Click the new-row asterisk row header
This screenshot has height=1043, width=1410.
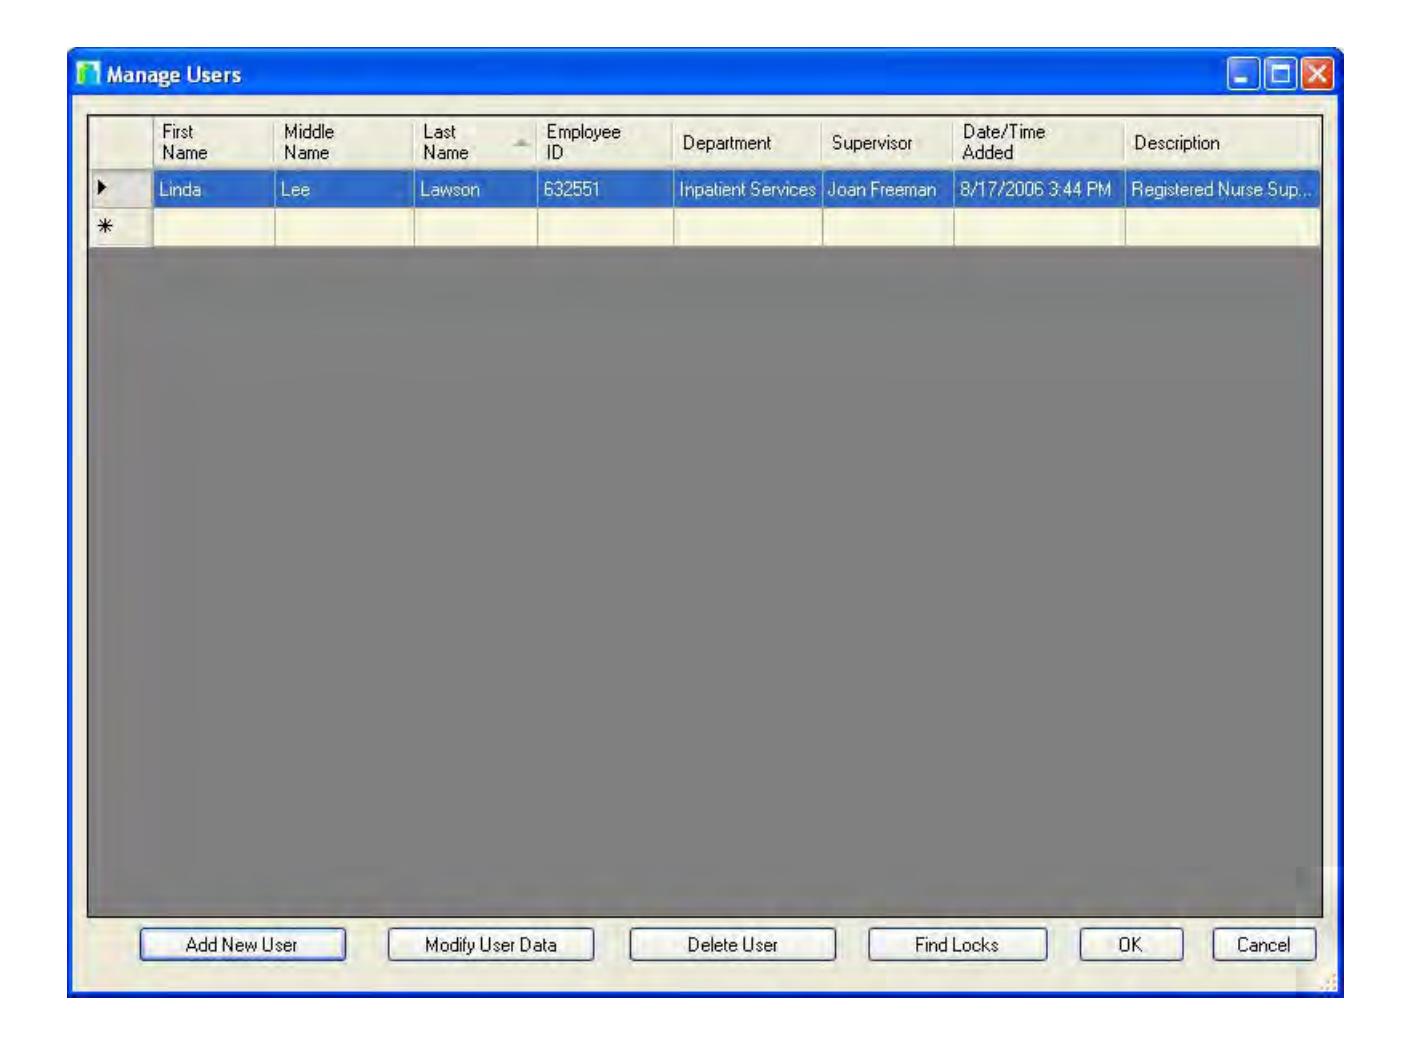coord(120,227)
